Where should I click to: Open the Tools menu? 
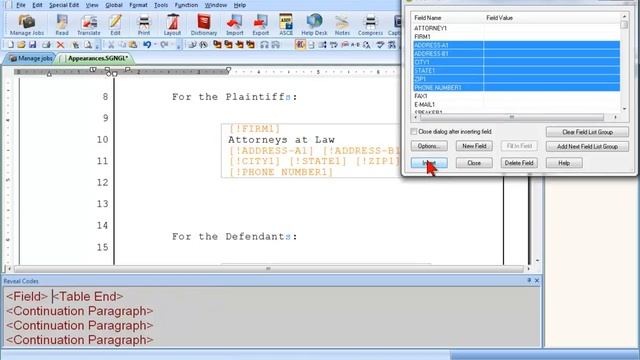coord(161,5)
